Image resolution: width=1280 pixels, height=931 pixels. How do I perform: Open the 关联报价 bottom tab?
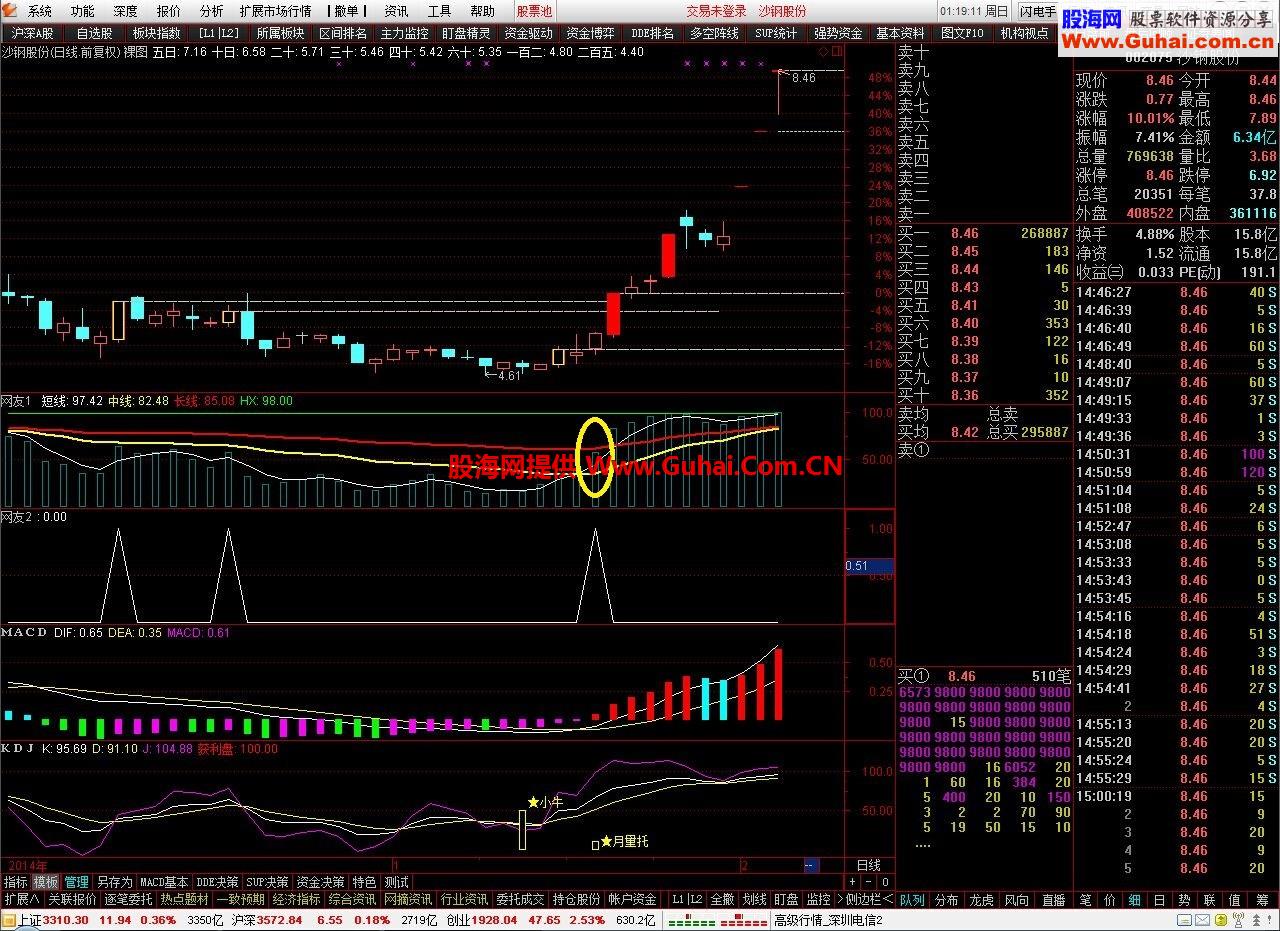click(x=73, y=899)
